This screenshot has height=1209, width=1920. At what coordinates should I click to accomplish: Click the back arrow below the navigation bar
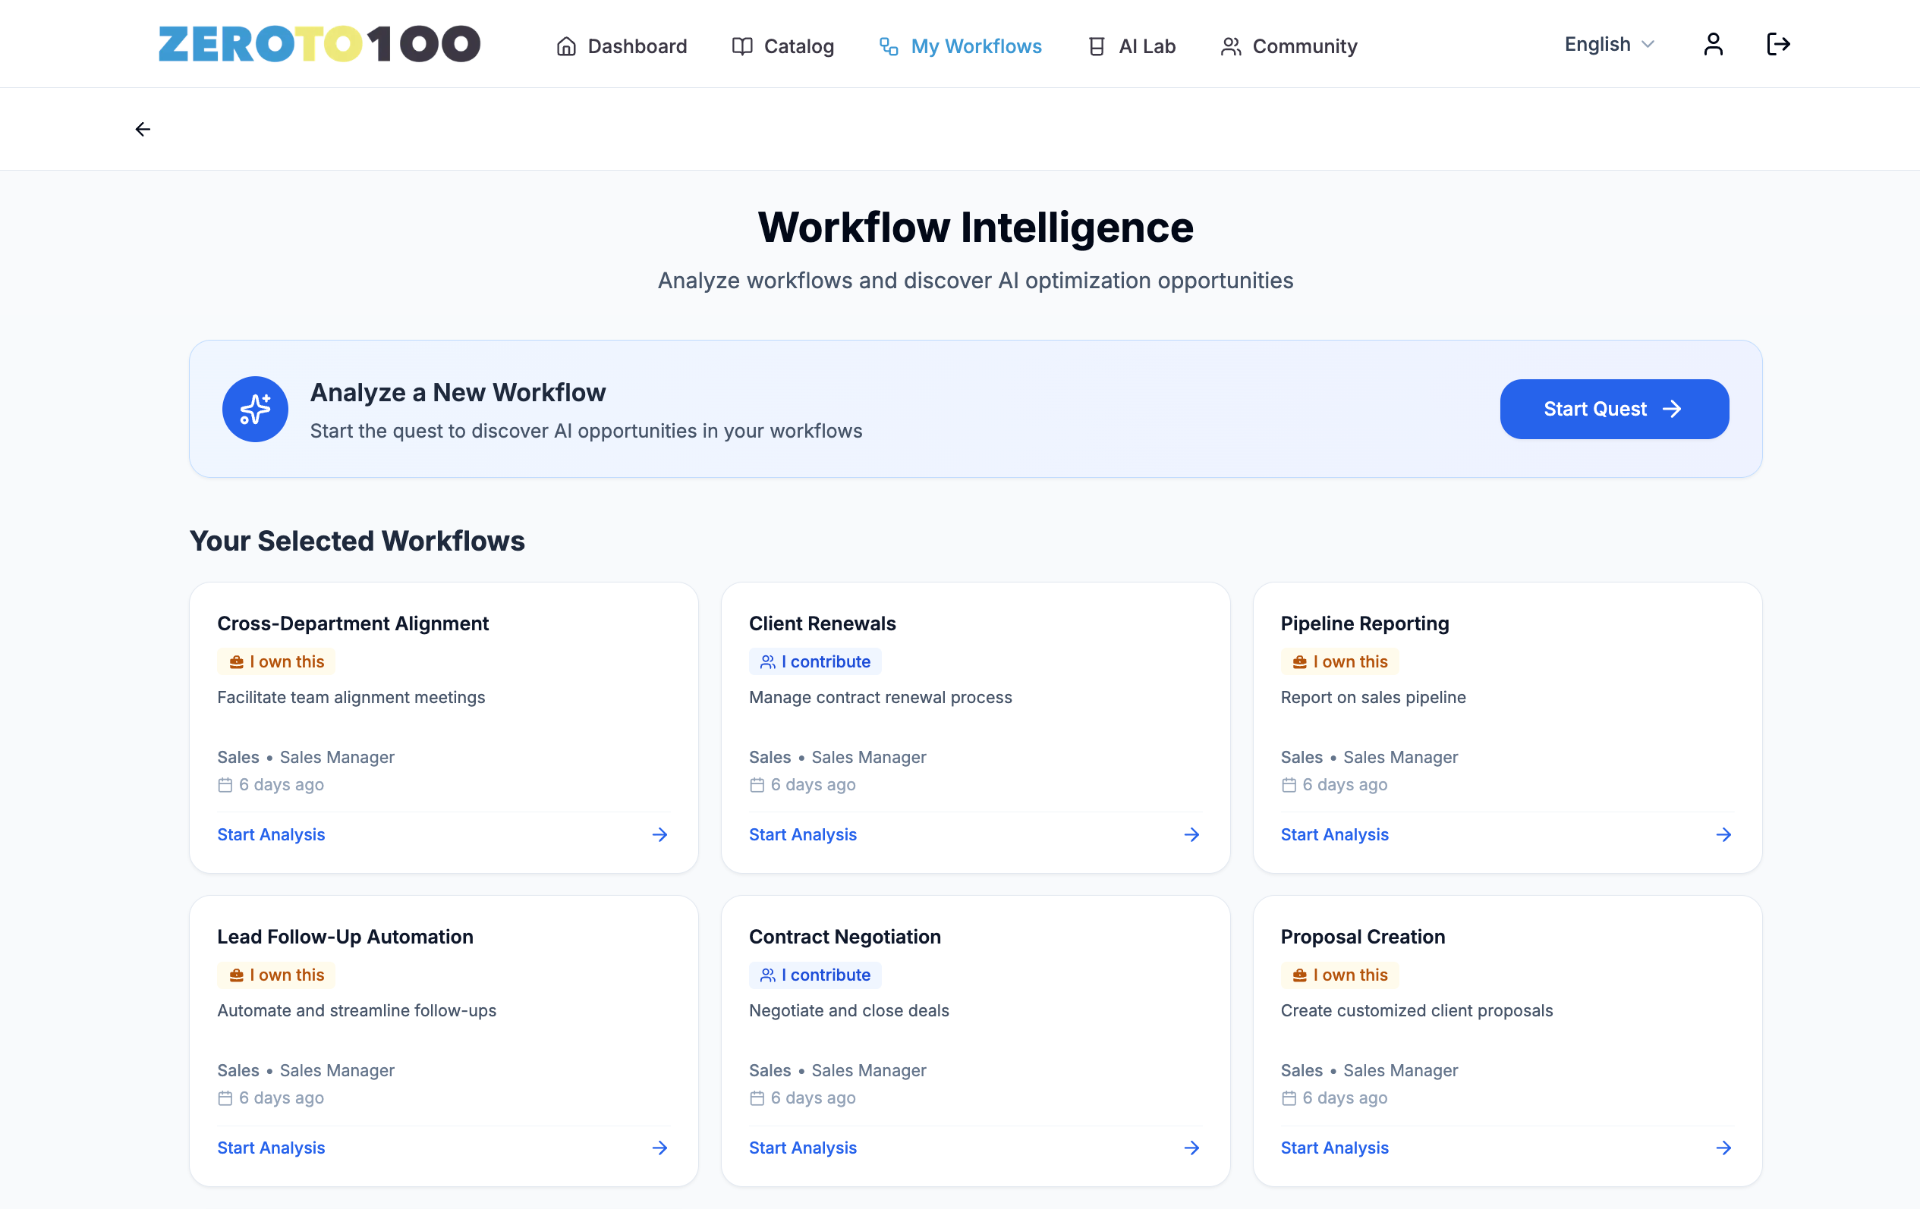click(142, 129)
